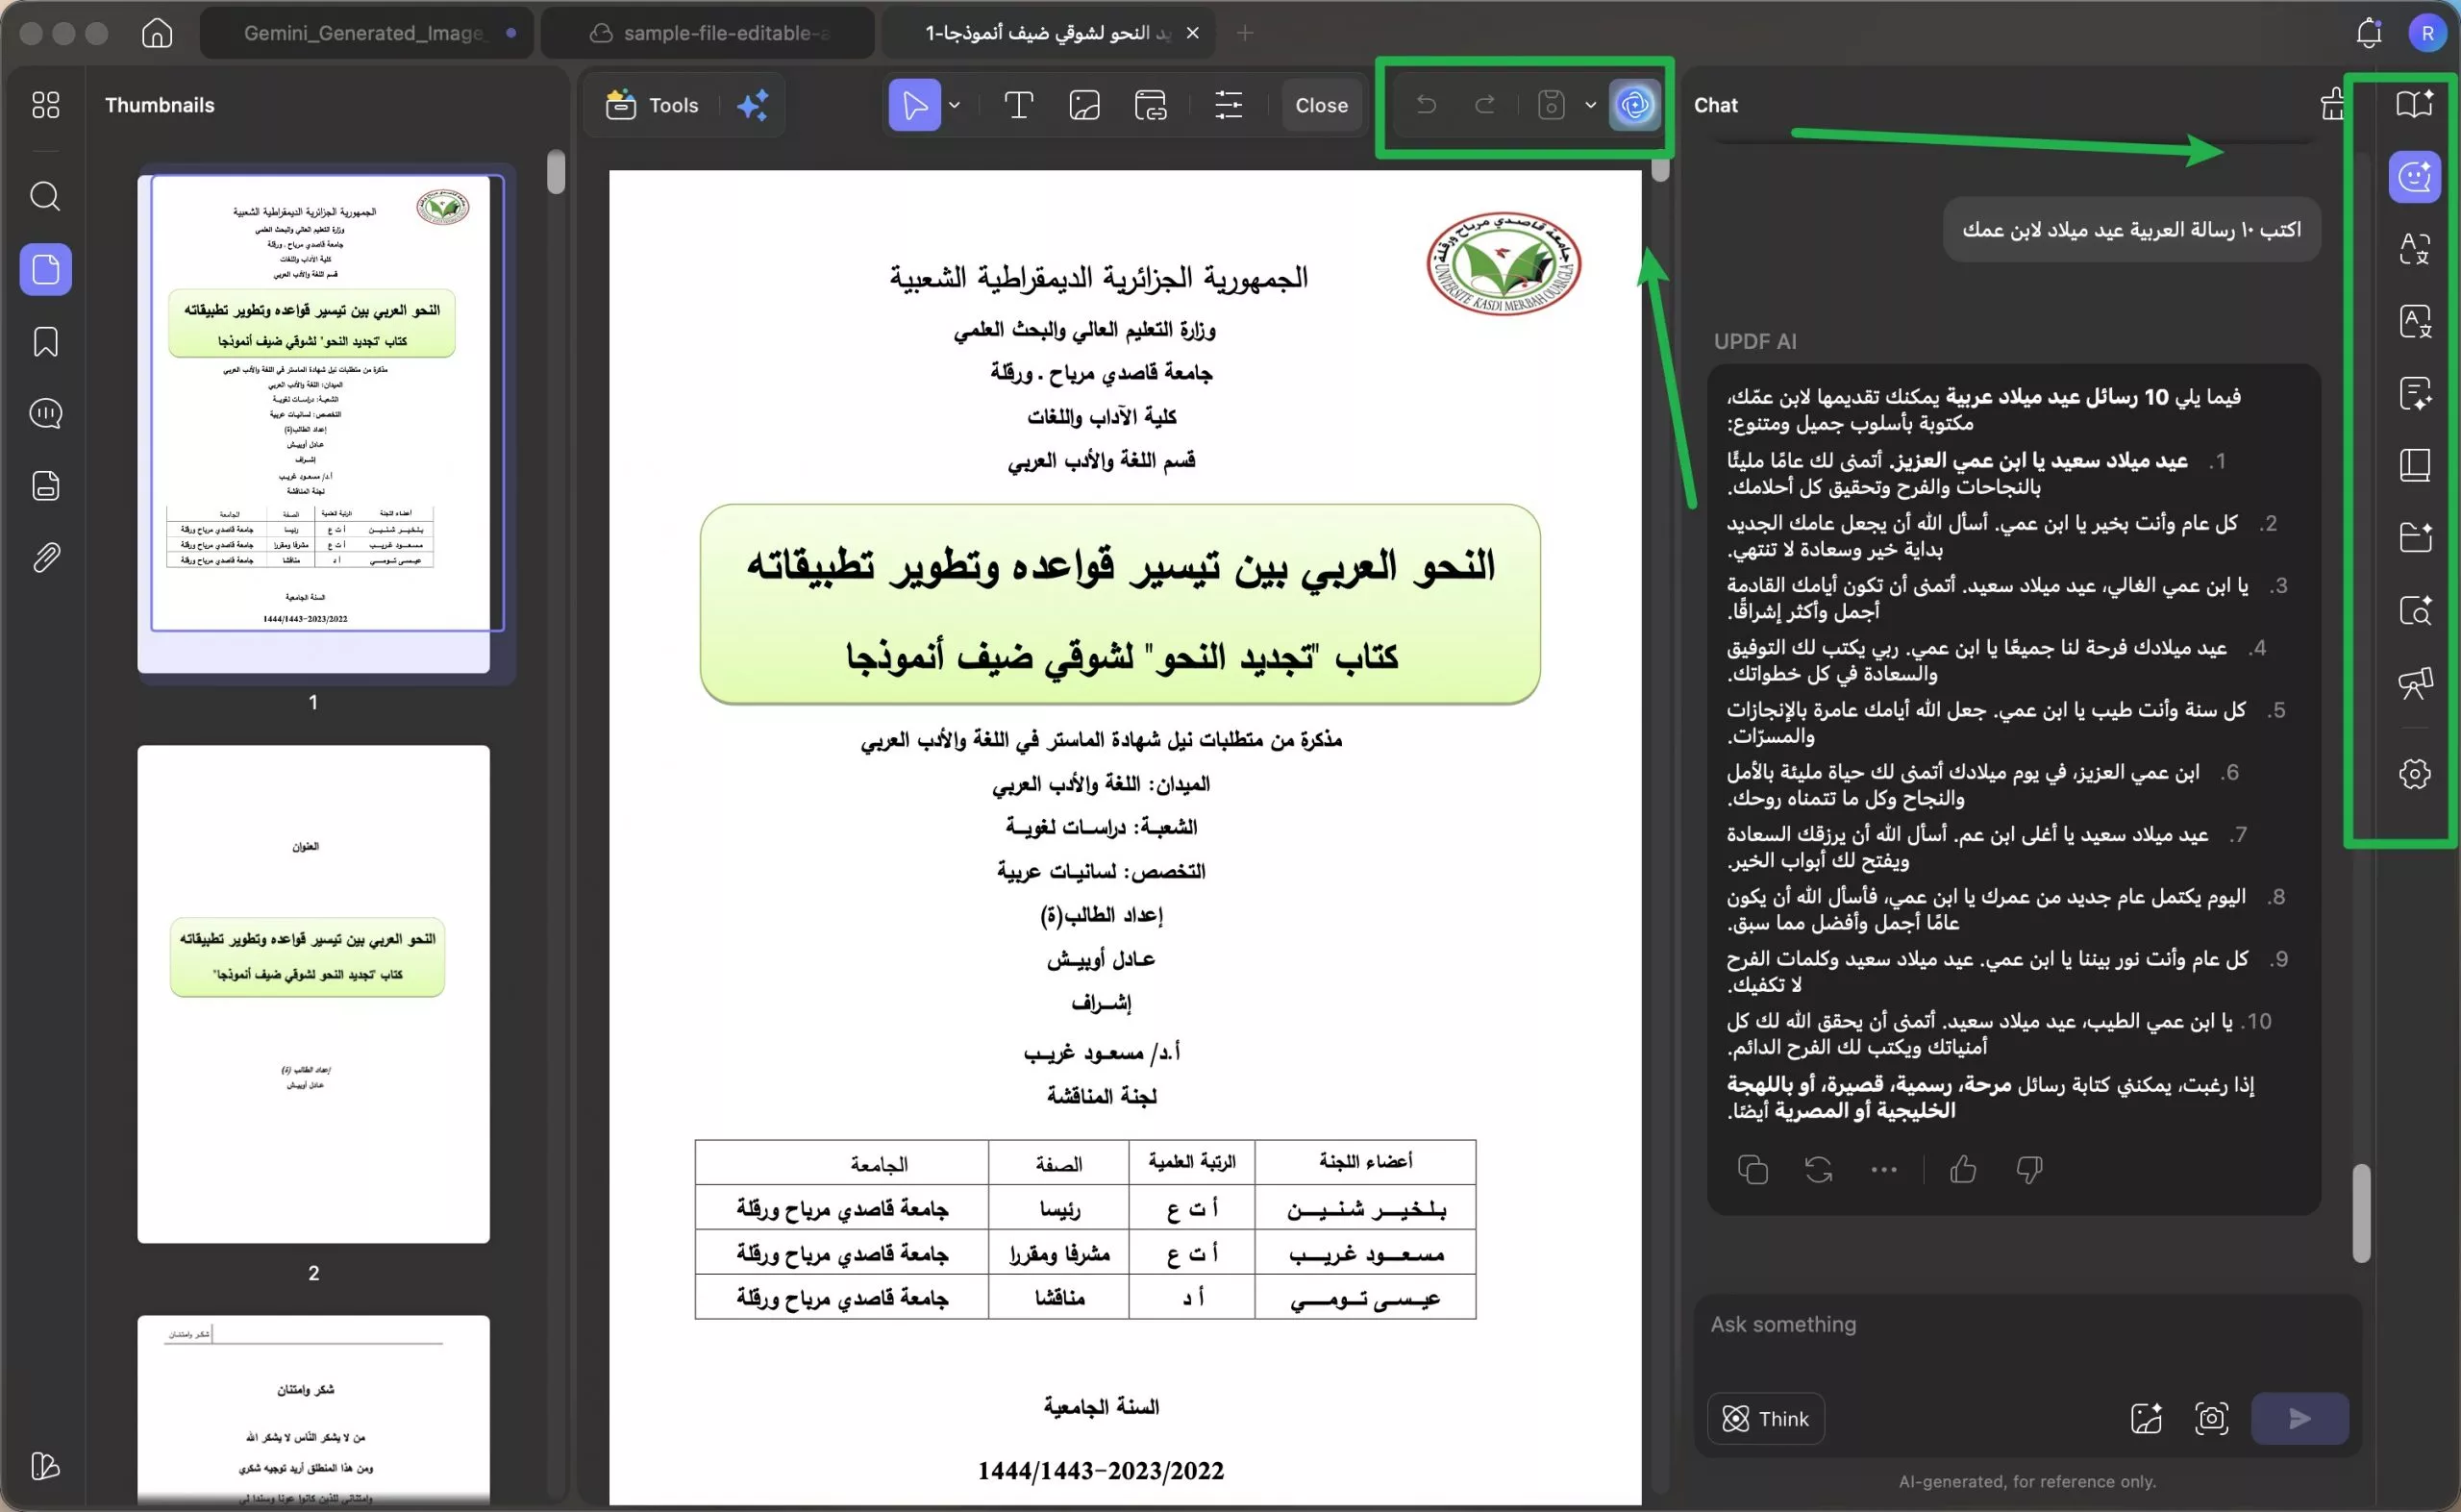Select the thumbnails panel icon
The height and width of the screenshot is (1512, 2461).
click(45, 269)
